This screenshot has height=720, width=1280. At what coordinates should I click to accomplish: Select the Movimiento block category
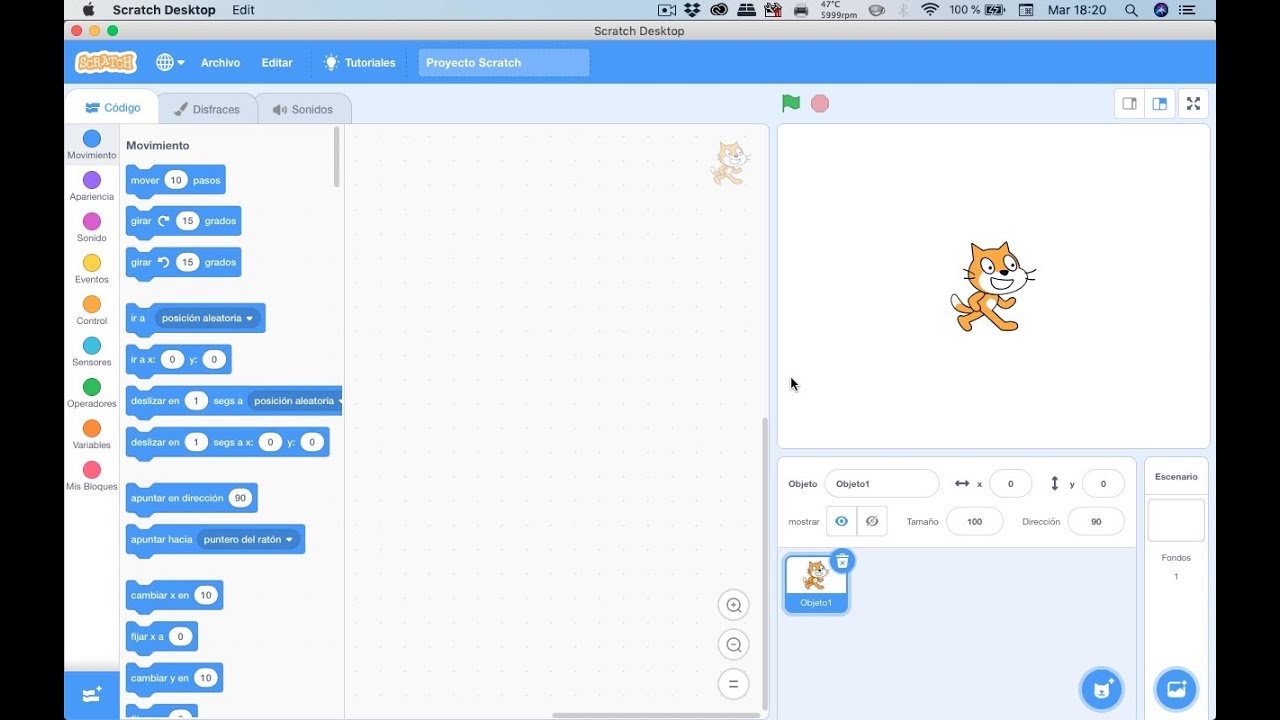pos(92,145)
